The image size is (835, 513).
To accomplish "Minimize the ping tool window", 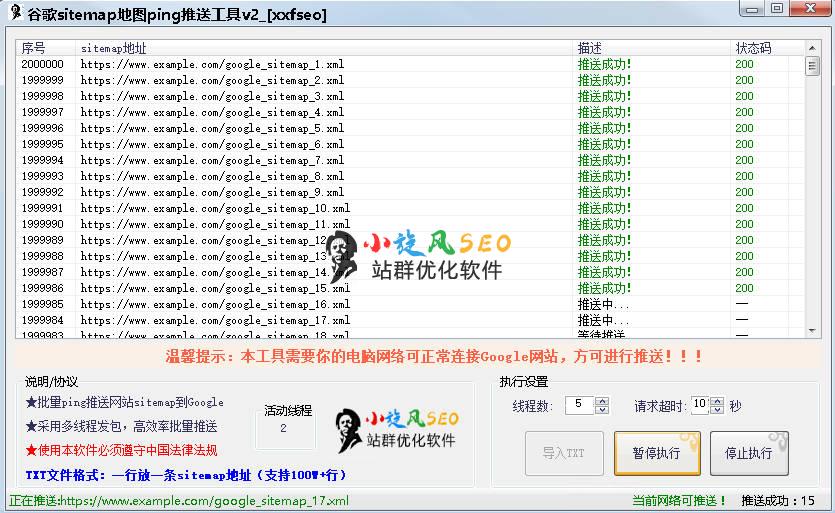I will pyautogui.click(x=752, y=8).
